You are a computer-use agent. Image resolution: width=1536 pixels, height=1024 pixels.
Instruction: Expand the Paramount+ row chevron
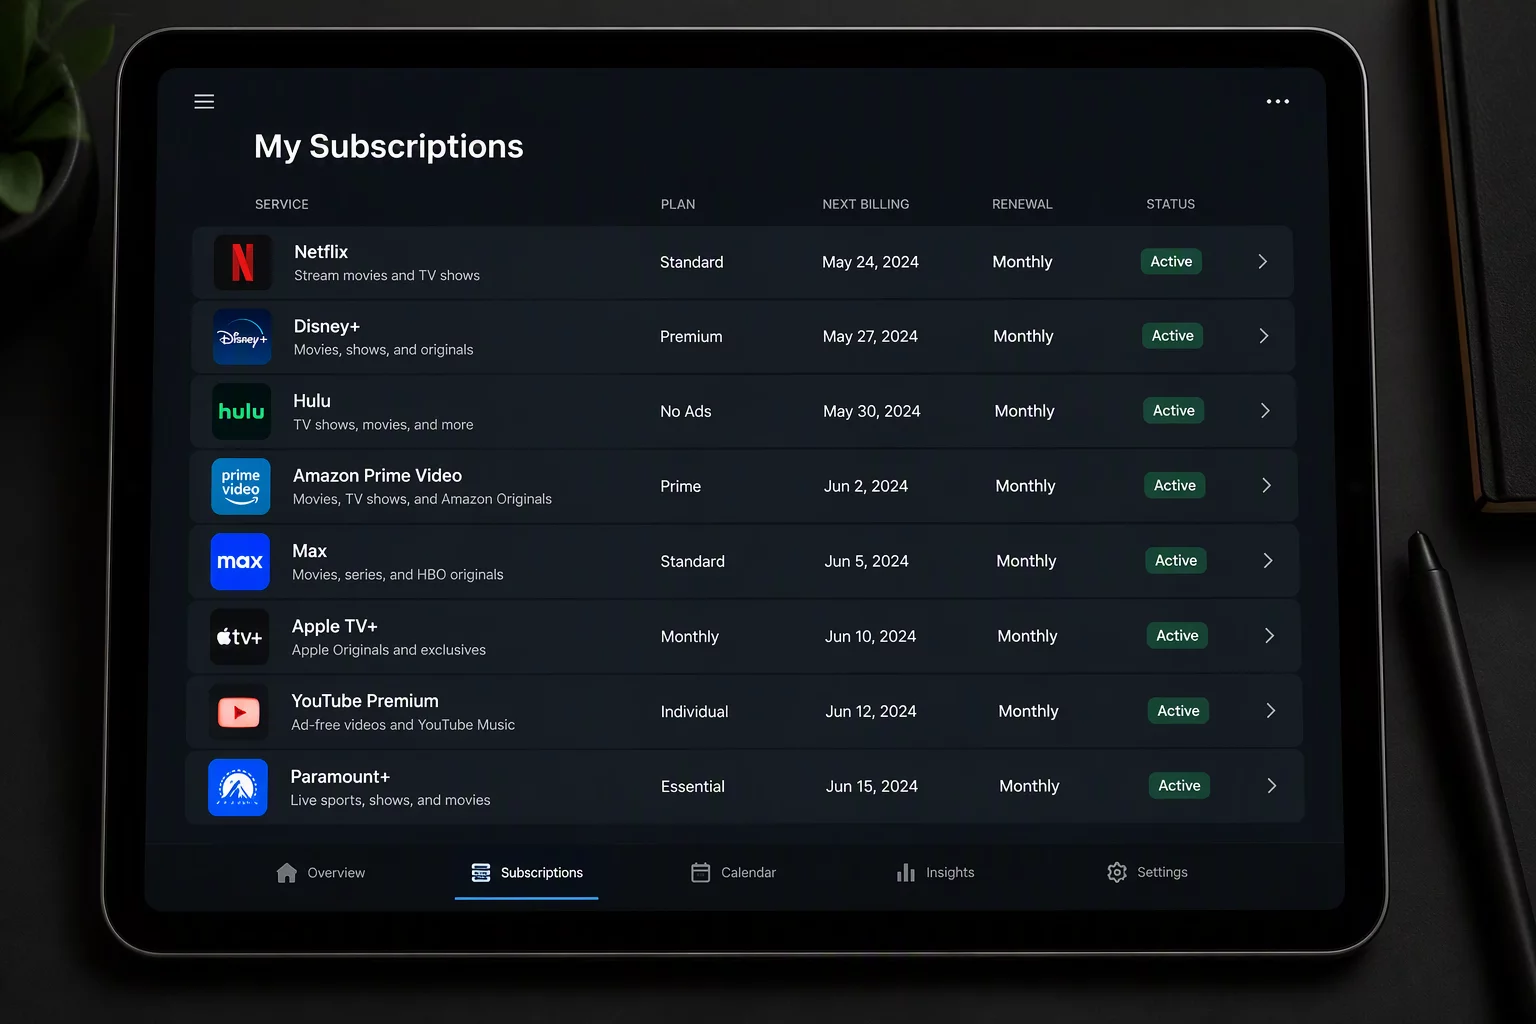(1272, 785)
